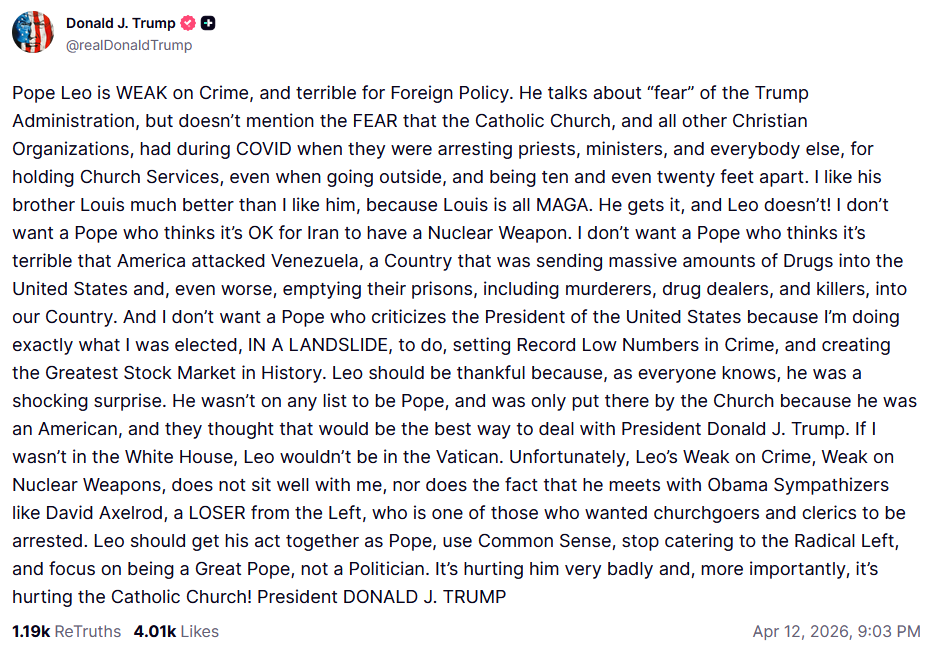This screenshot has width=930, height=650.
Task: Open the @realDonaldTrump handle link
Action: pyautogui.click(x=129, y=45)
